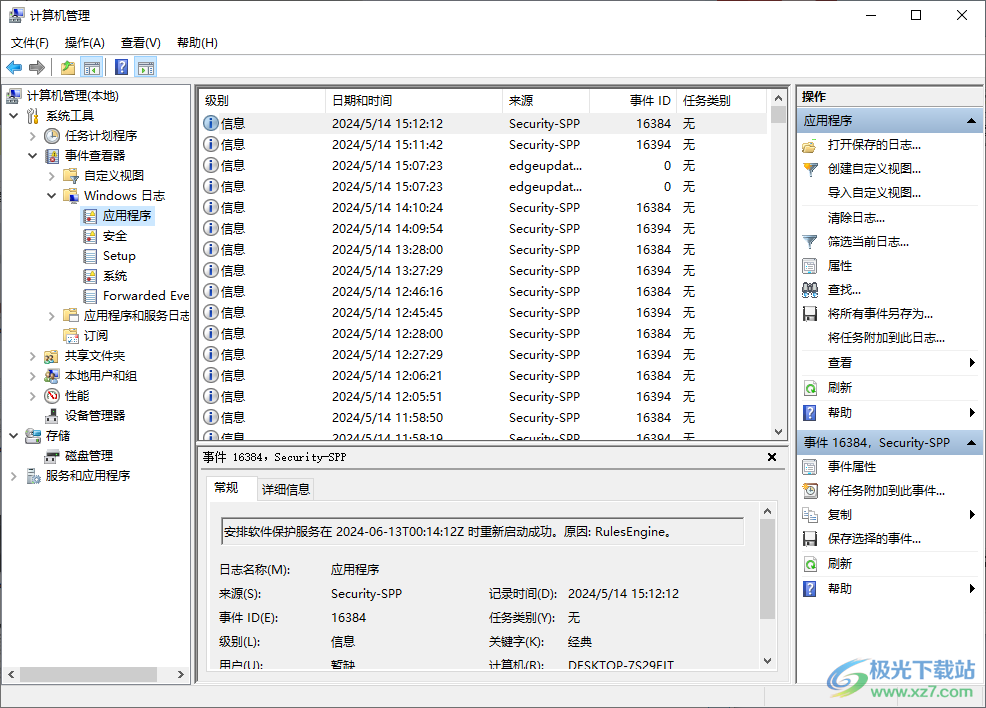
Task: Click the Up one level folder icon
Action: click(x=68, y=67)
